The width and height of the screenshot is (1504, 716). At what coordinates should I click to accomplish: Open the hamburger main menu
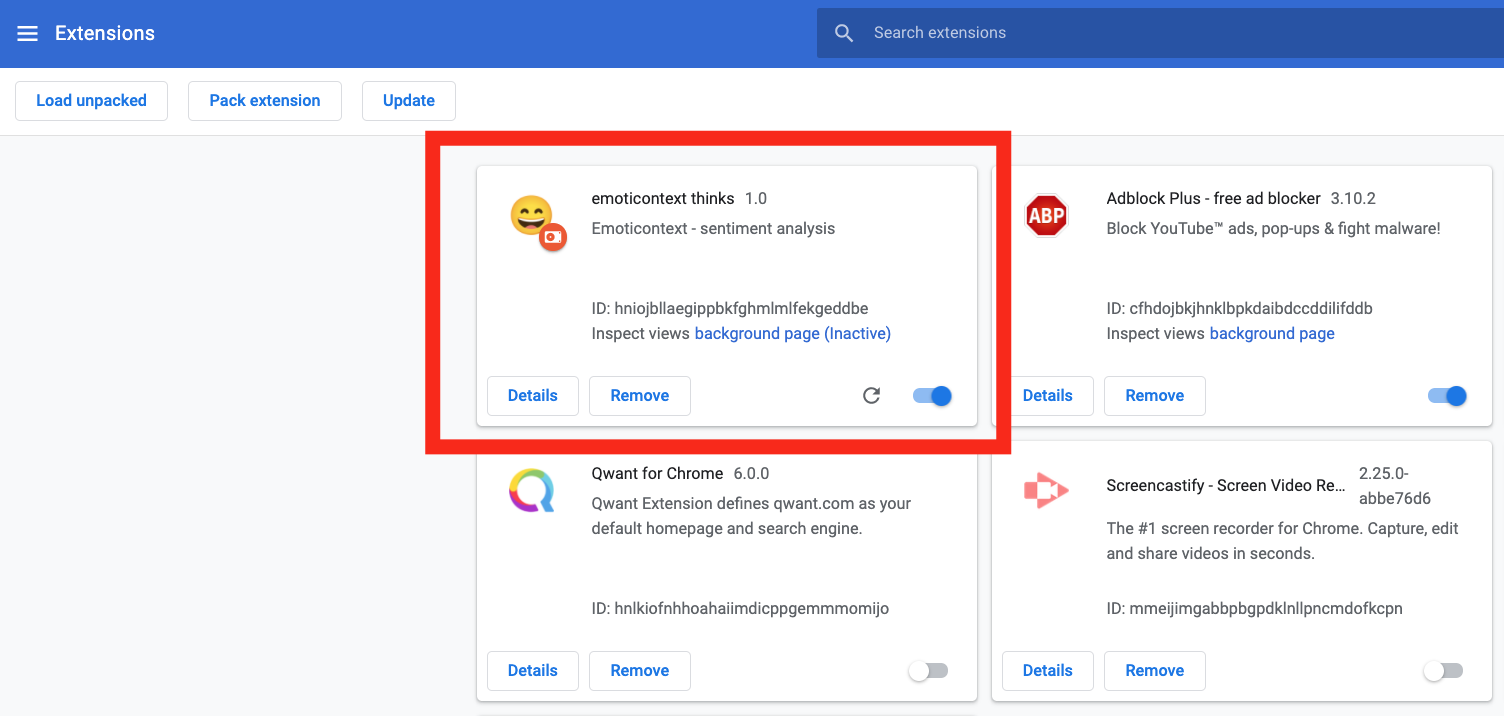(28, 34)
